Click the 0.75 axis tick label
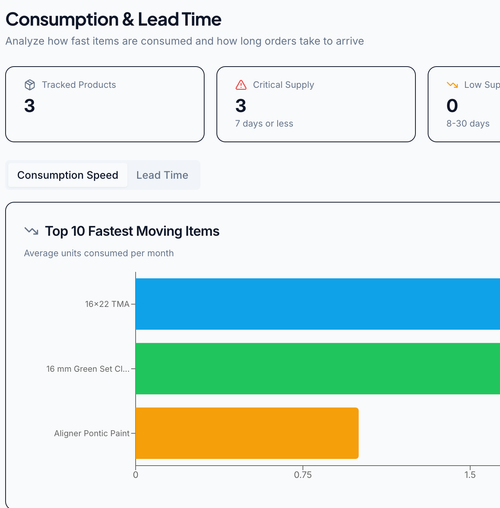The height and width of the screenshot is (508, 500). coord(303,475)
